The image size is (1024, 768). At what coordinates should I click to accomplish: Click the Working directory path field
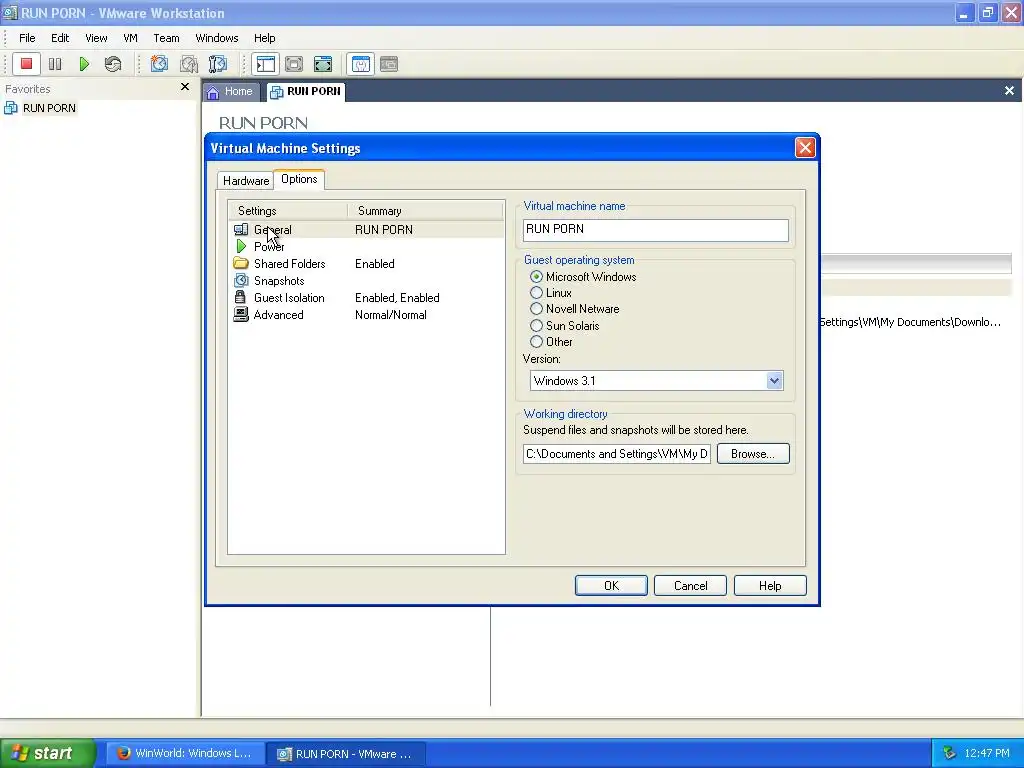[x=617, y=454]
